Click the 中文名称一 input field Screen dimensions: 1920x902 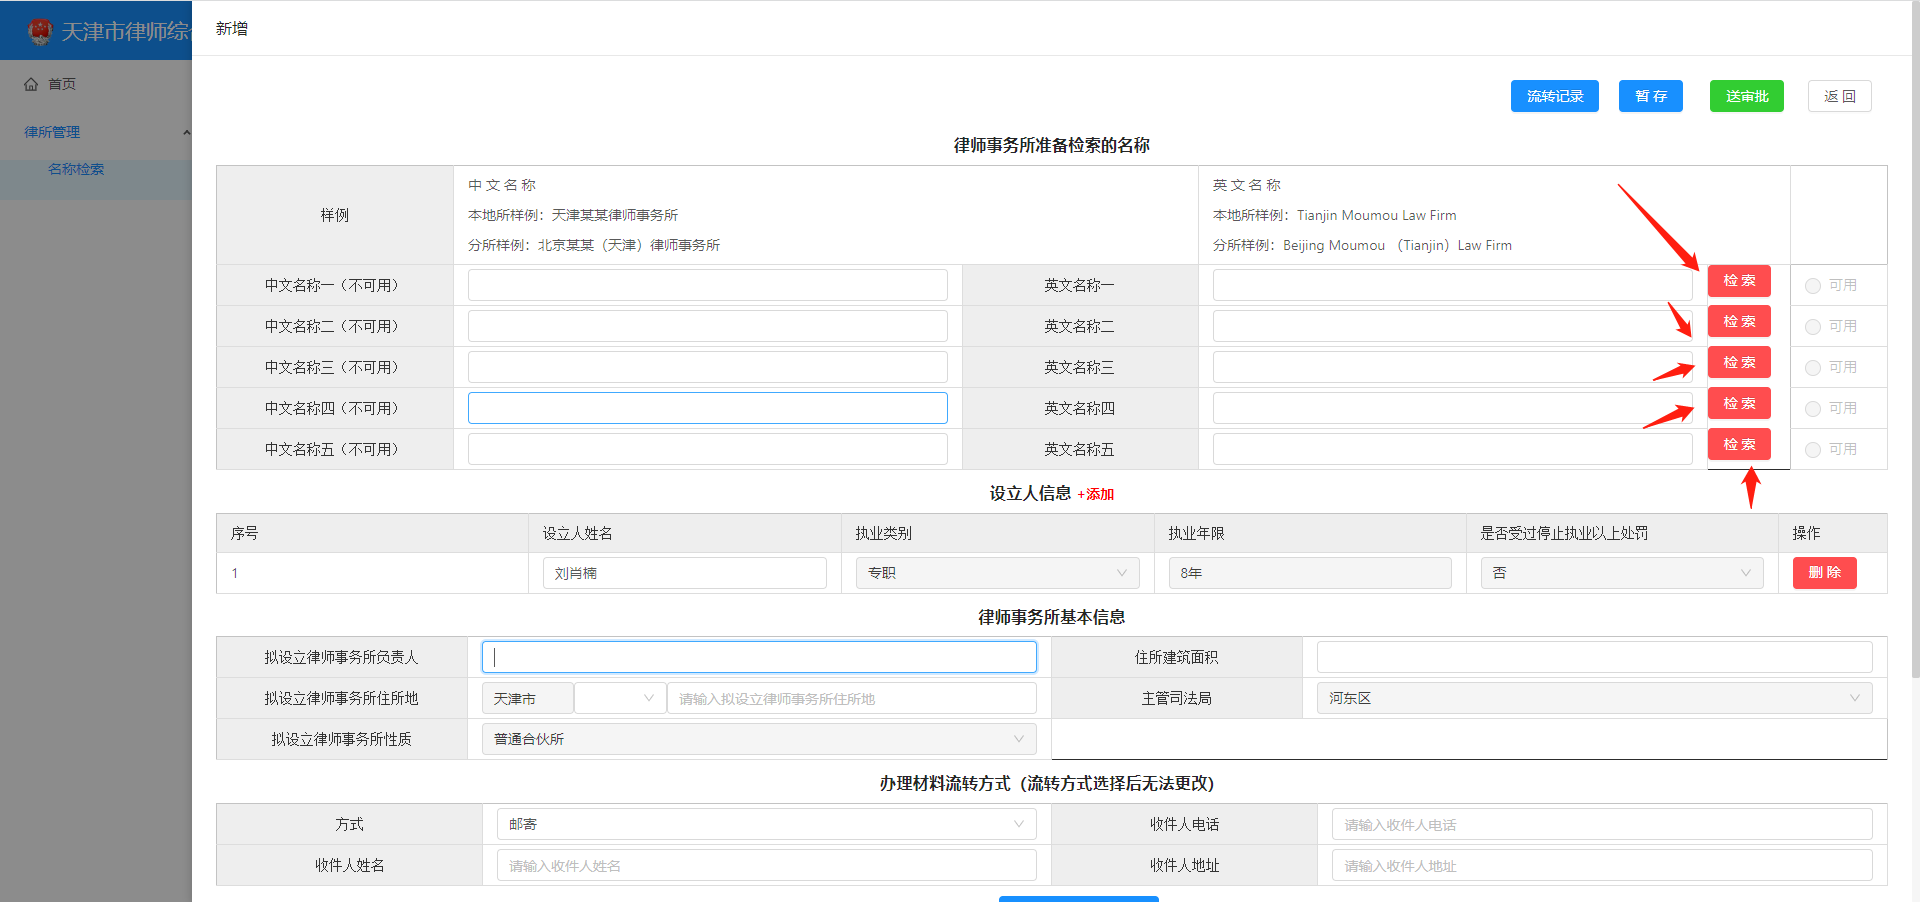(707, 285)
